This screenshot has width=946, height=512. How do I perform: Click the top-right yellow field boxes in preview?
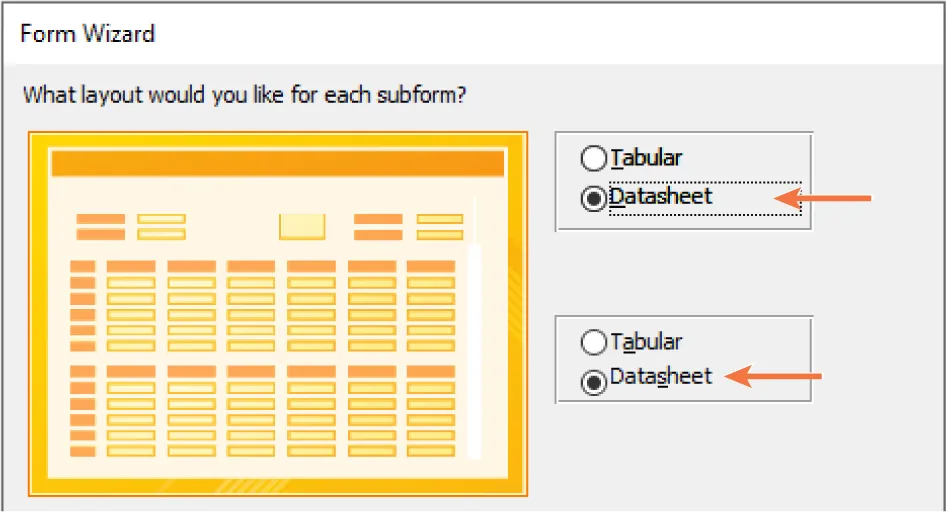click(x=439, y=226)
